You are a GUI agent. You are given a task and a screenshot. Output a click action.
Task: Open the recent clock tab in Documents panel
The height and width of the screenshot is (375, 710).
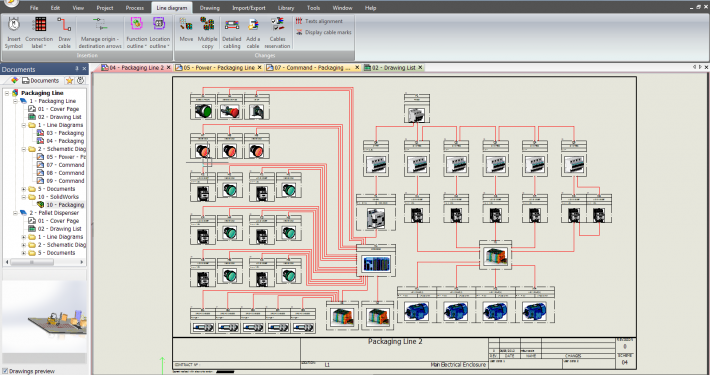tap(80, 80)
